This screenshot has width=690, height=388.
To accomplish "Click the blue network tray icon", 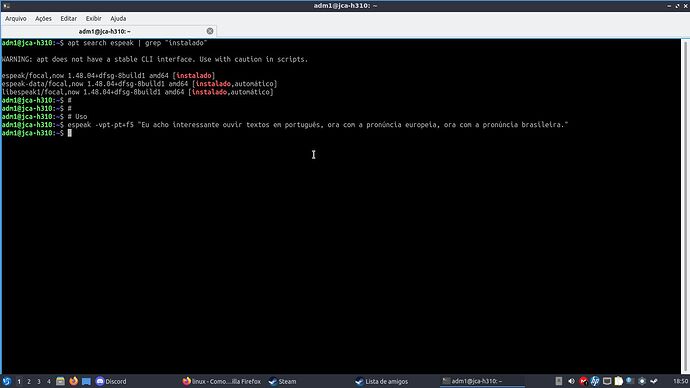I will pos(630,381).
